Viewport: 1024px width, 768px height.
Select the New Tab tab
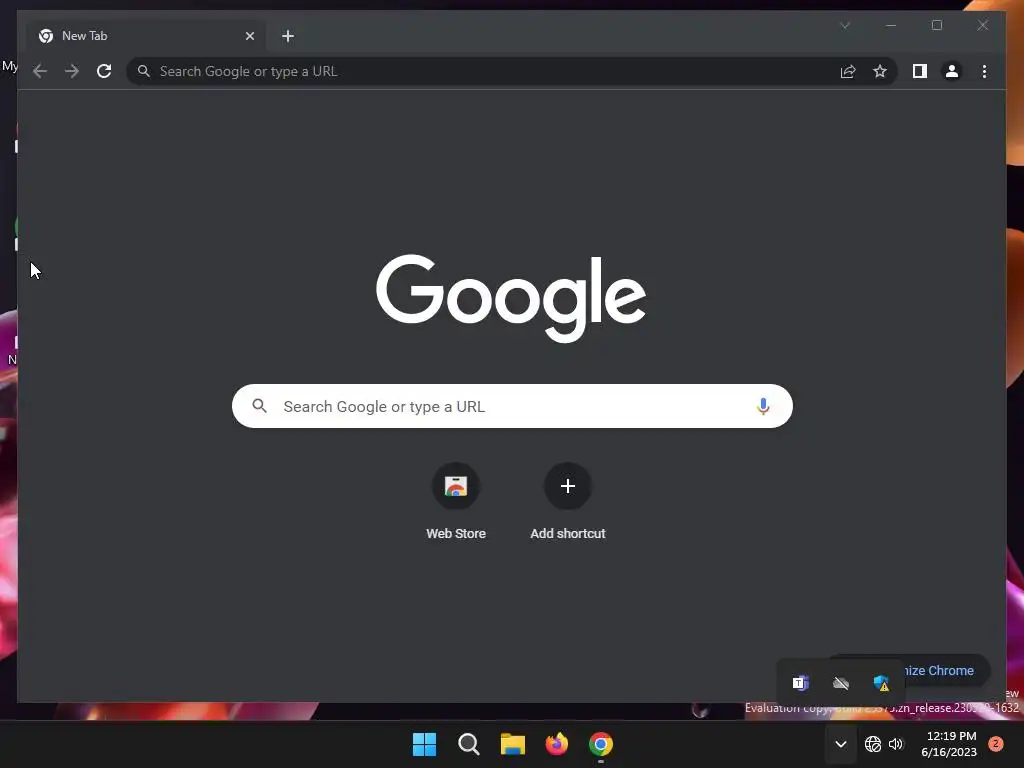click(146, 36)
